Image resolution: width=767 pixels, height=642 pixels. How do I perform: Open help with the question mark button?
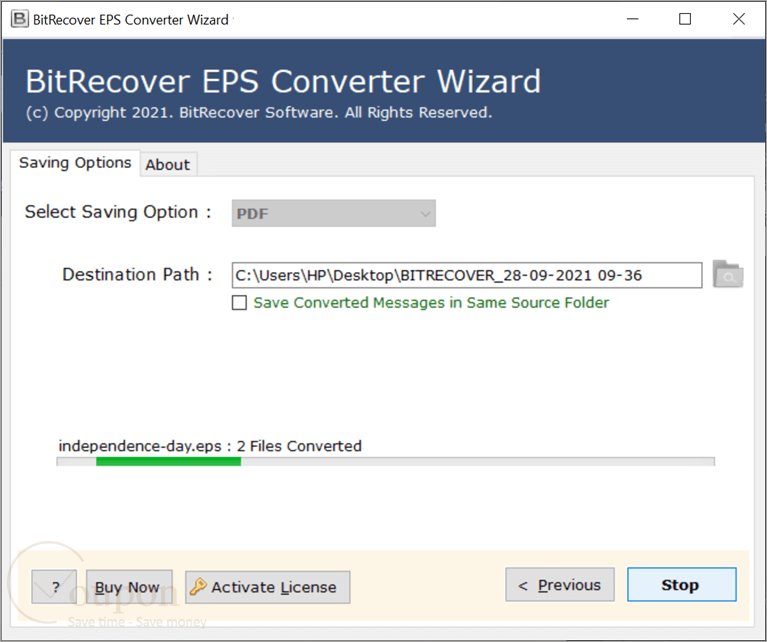(x=54, y=587)
